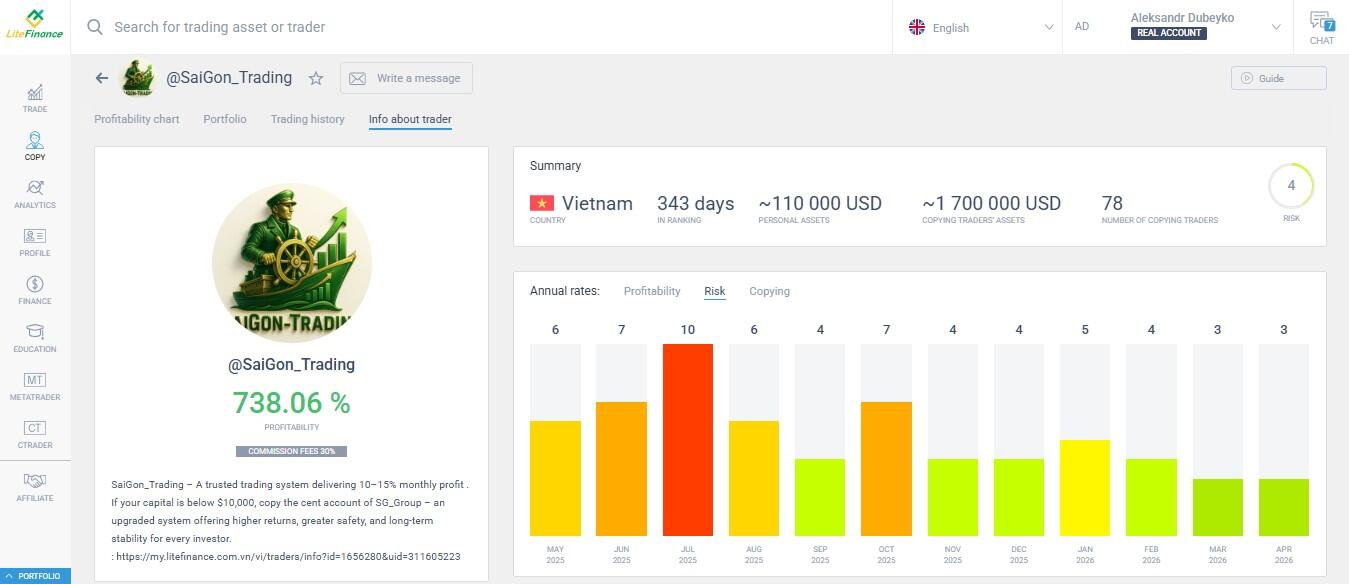This screenshot has height=584, width=1349.
Task: Switch to the Profitability chart tab
Action: (137, 119)
